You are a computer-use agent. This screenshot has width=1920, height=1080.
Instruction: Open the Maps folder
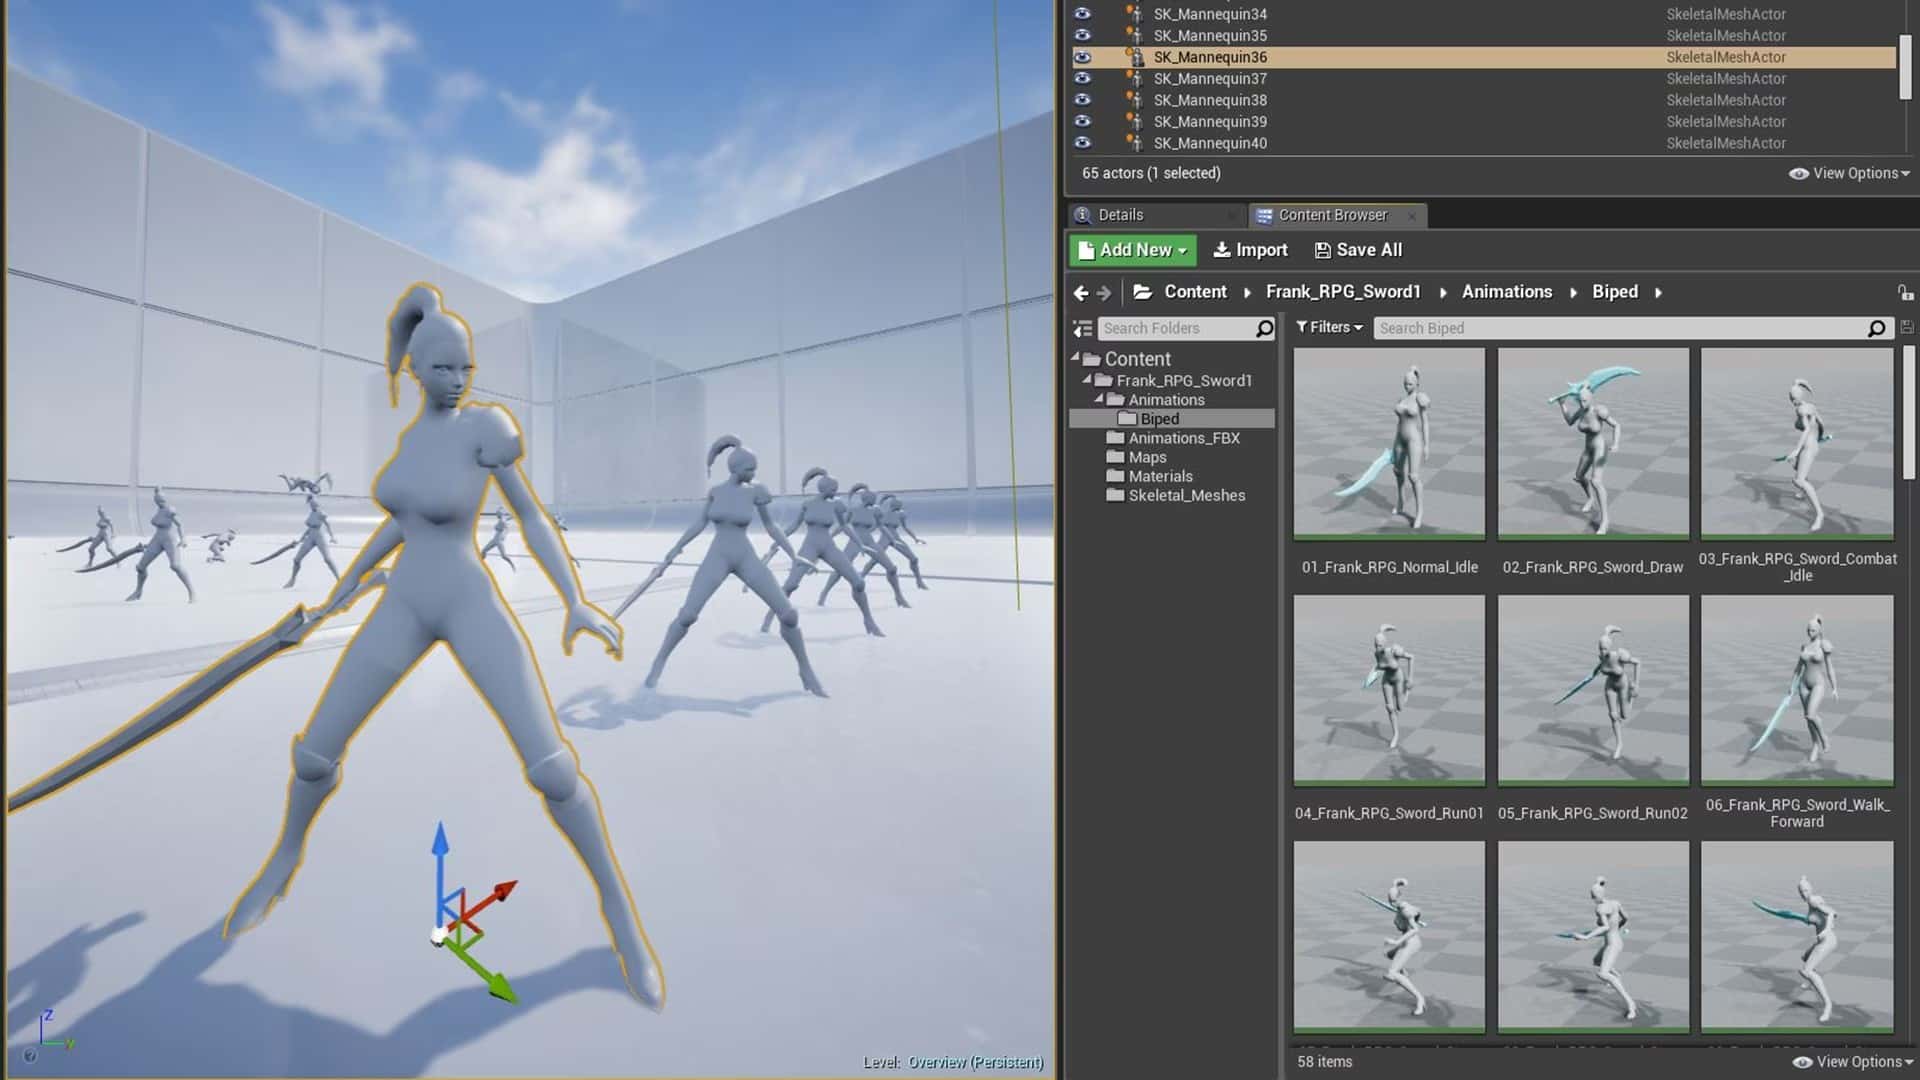tap(1136, 457)
